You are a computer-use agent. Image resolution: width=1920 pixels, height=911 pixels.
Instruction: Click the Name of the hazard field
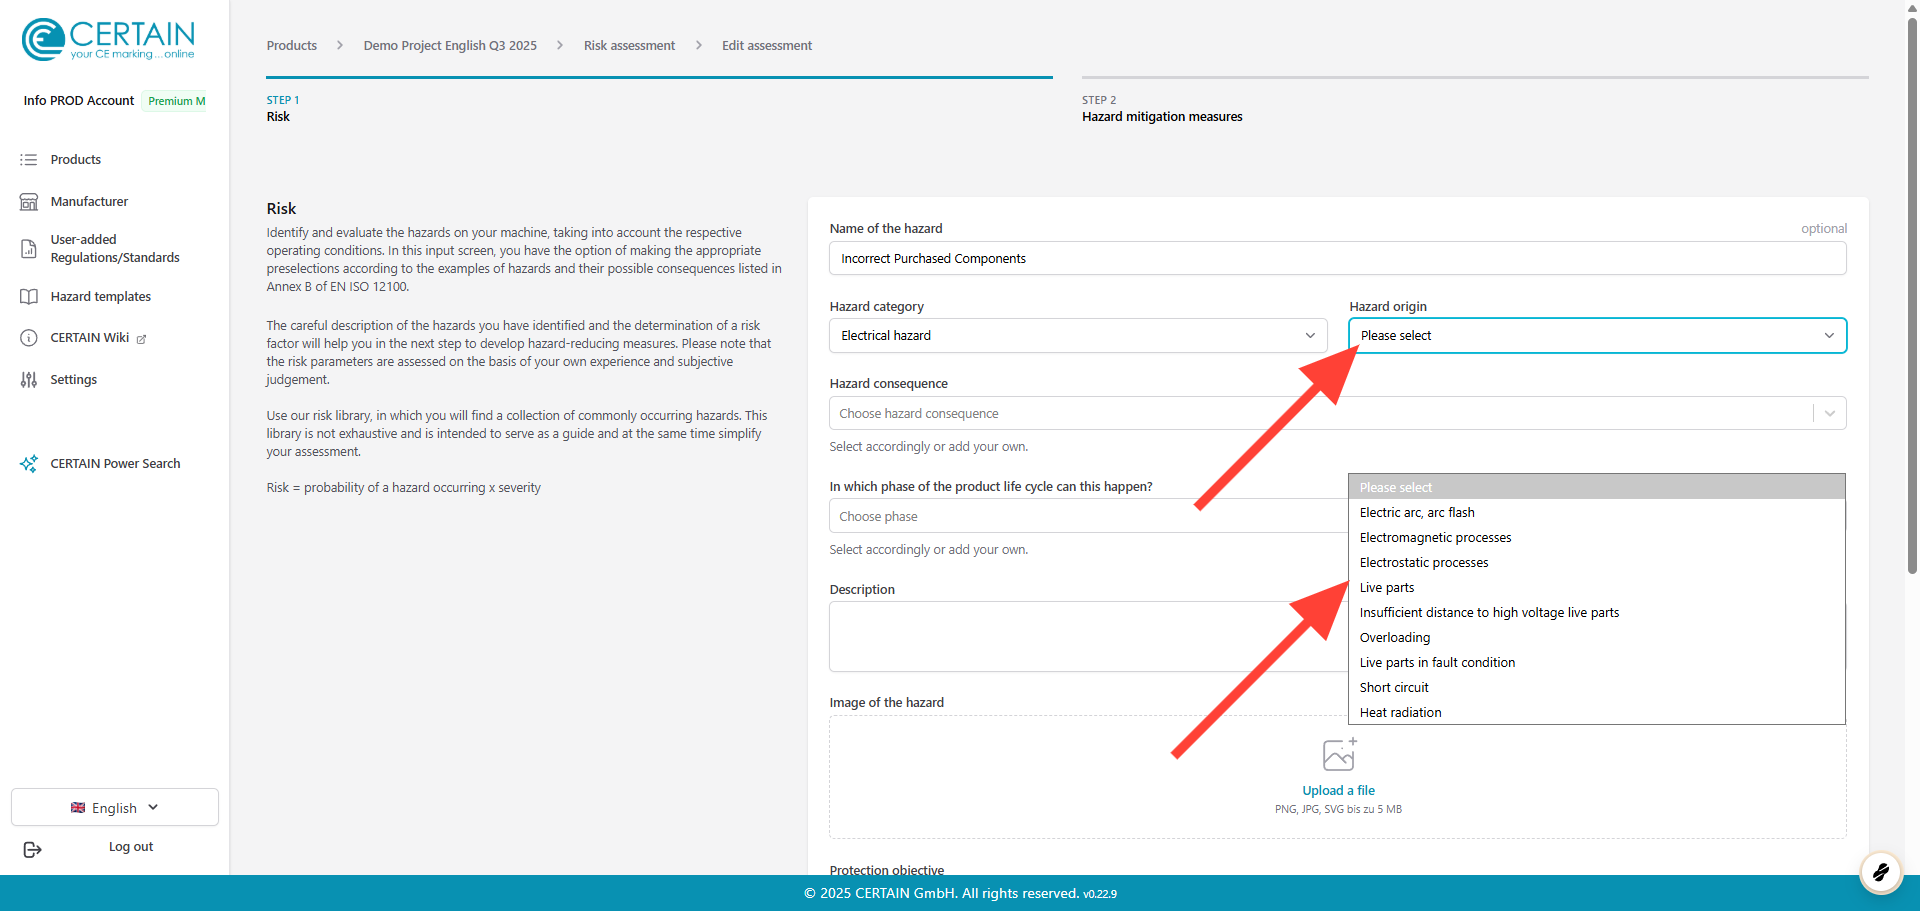1338,258
